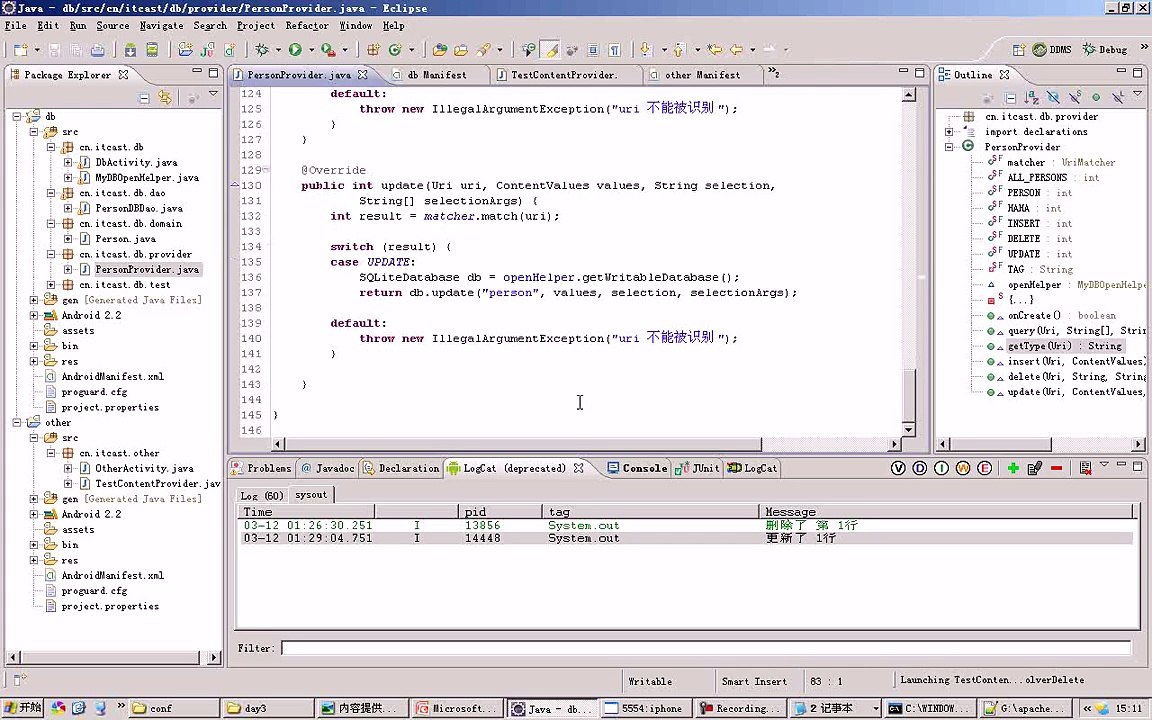Open the Source menu
This screenshot has height=720, width=1152.
tap(112, 25)
